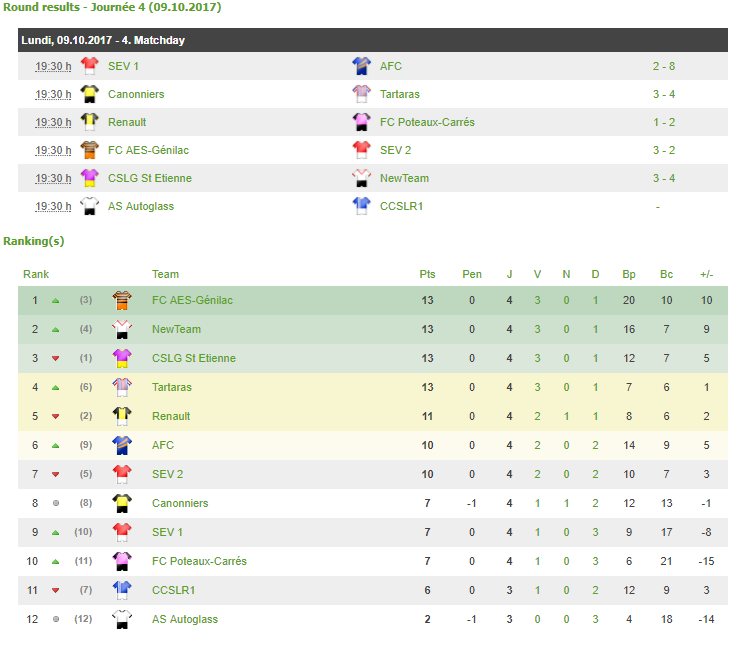Open AS Autoglass link in match list
This screenshot has height=652, width=737.
point(141,206)
